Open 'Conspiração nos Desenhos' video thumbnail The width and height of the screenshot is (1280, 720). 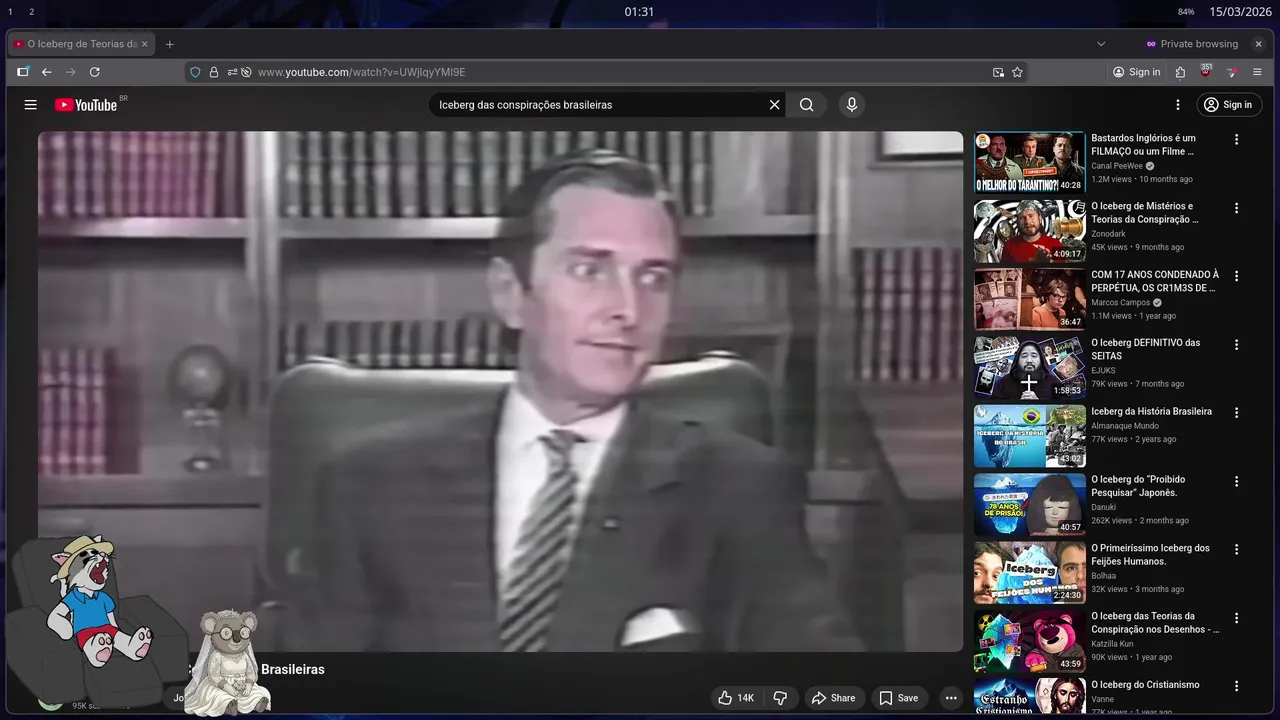coord(1030,641)
